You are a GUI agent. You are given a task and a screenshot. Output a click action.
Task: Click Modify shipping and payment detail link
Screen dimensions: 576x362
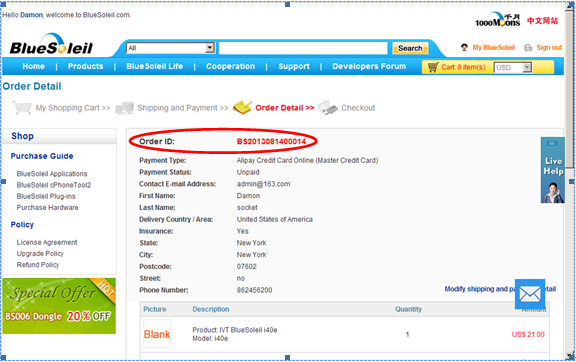click(500, 289)
